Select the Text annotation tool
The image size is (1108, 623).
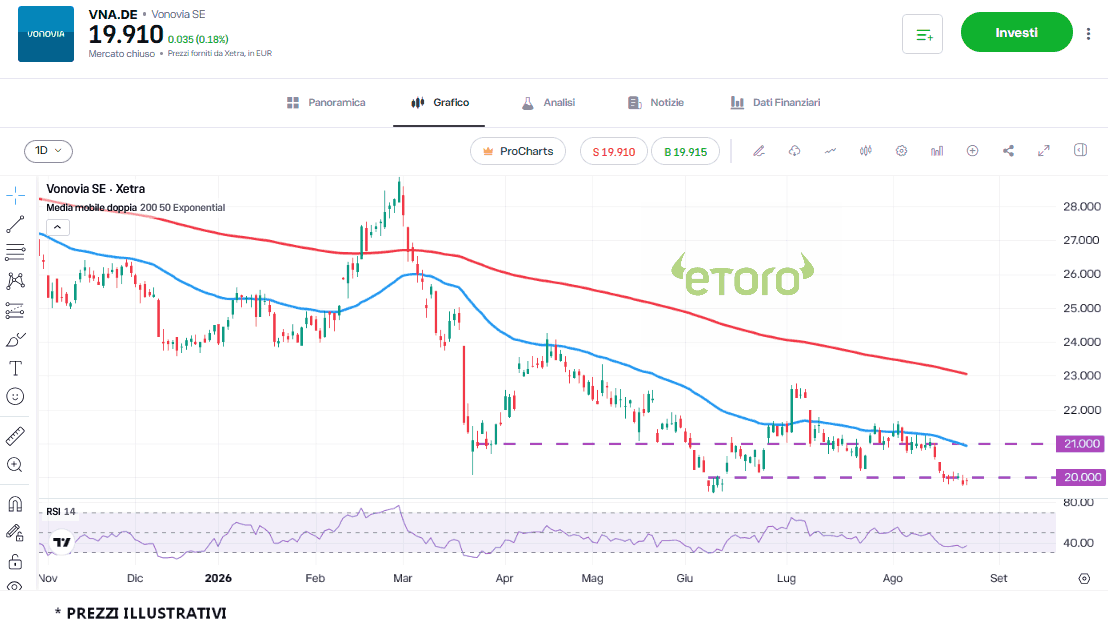coord(16,368)
